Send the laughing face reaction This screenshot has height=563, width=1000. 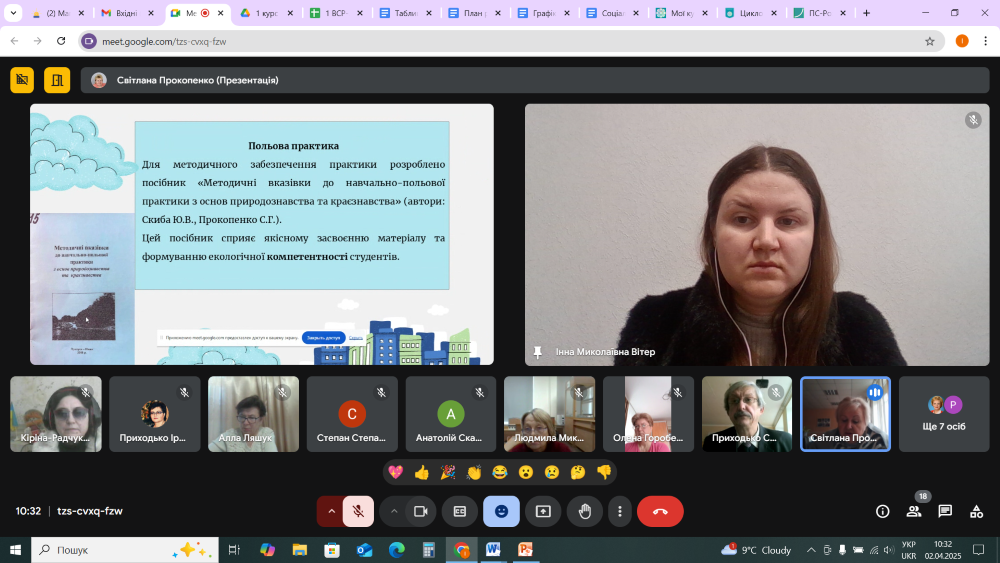[500, 472]
